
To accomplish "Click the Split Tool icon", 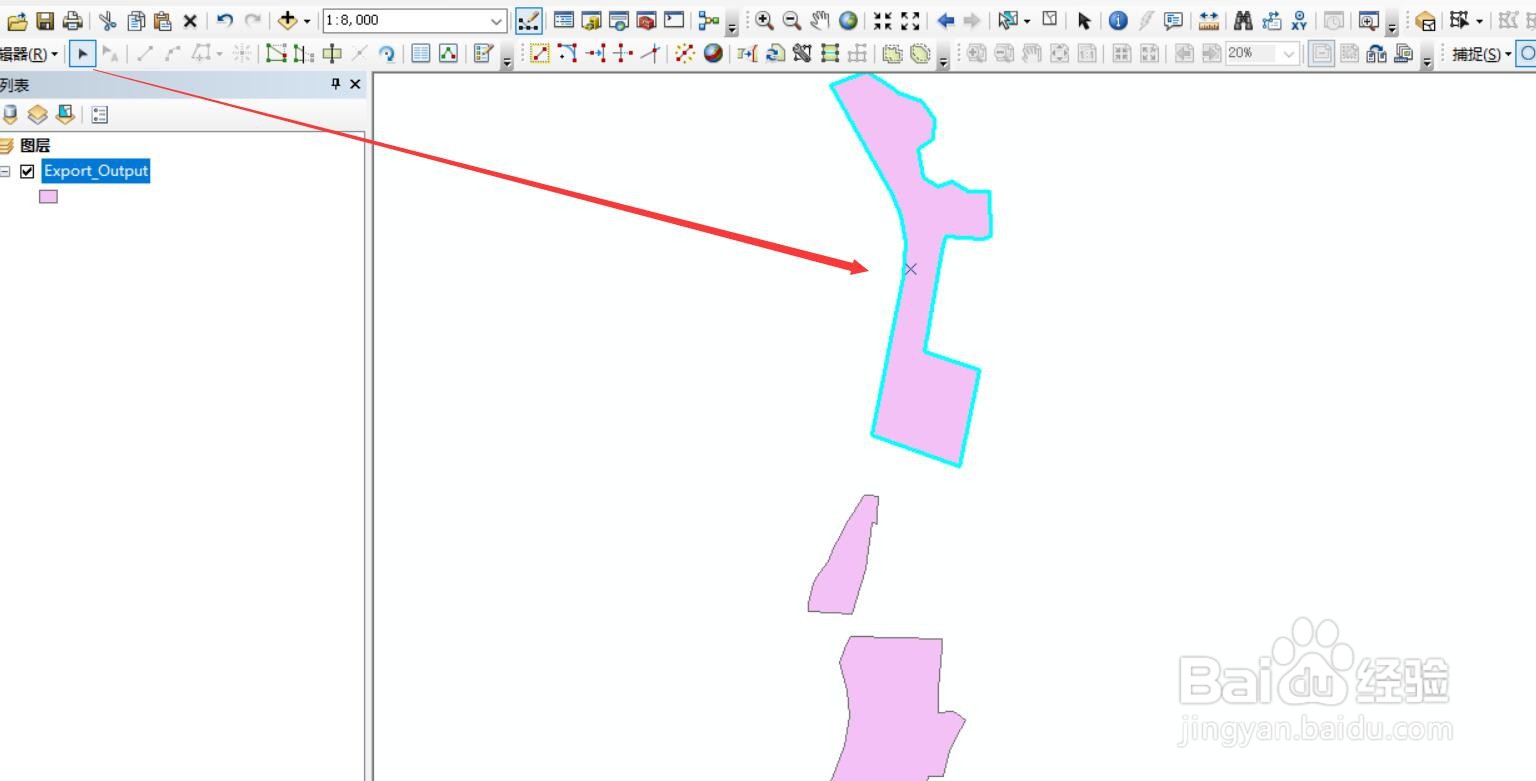I will pyautogui.click(x=359, y=54).
